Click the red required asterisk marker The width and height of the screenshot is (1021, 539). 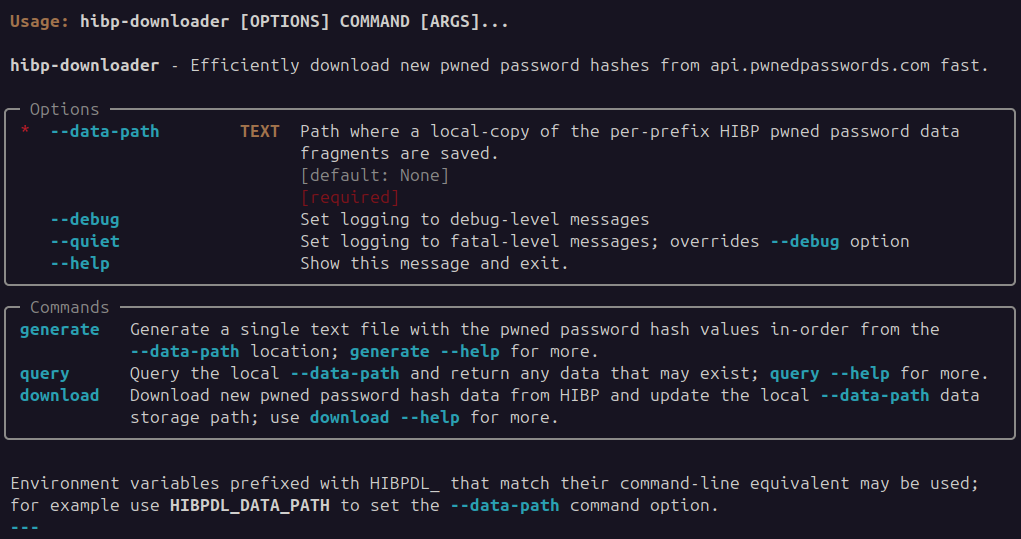click(x=25, y=131)
